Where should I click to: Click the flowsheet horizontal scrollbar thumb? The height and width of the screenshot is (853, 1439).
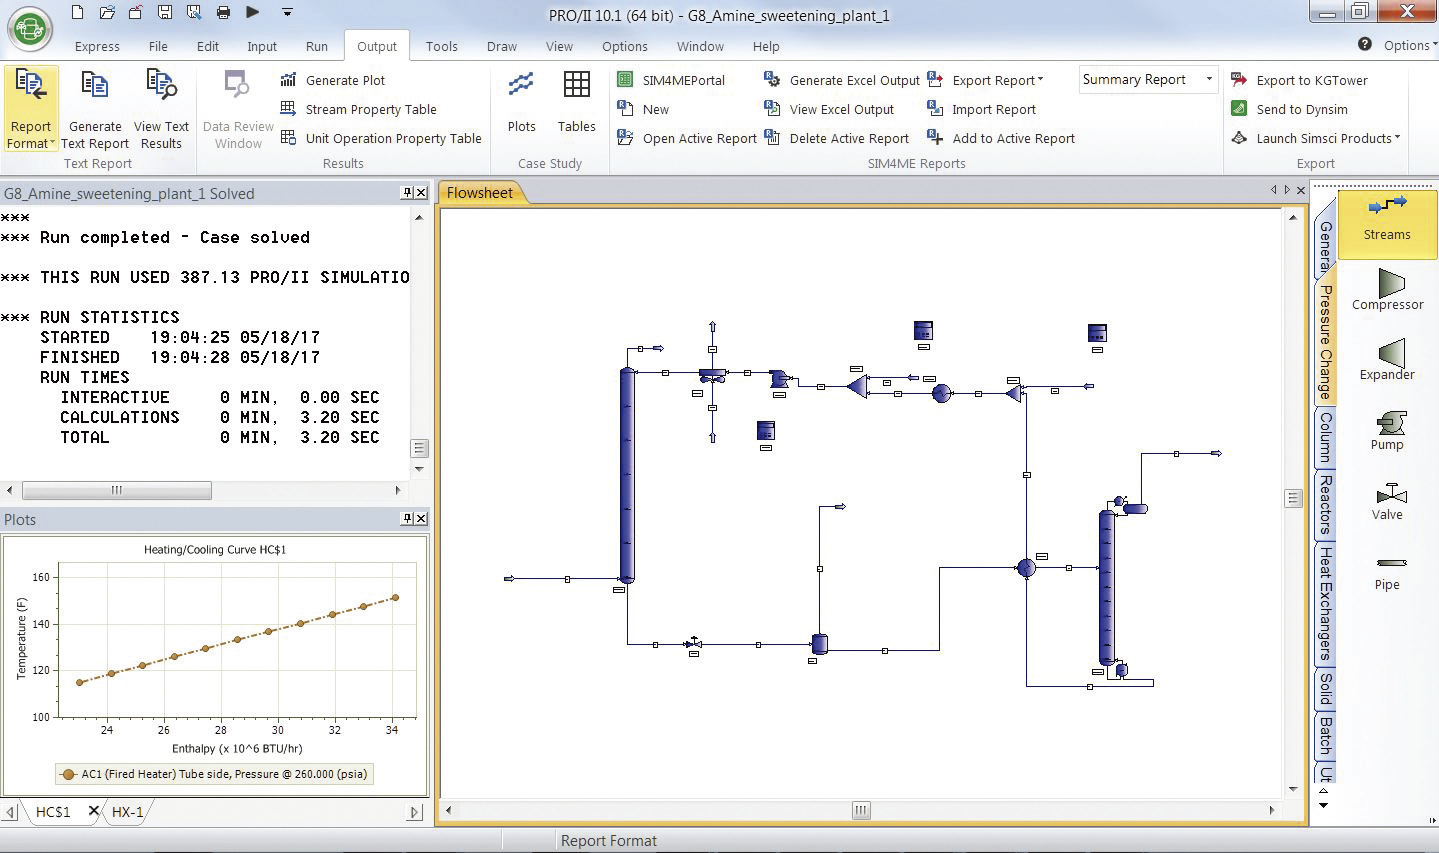click(x=860, y=810)
